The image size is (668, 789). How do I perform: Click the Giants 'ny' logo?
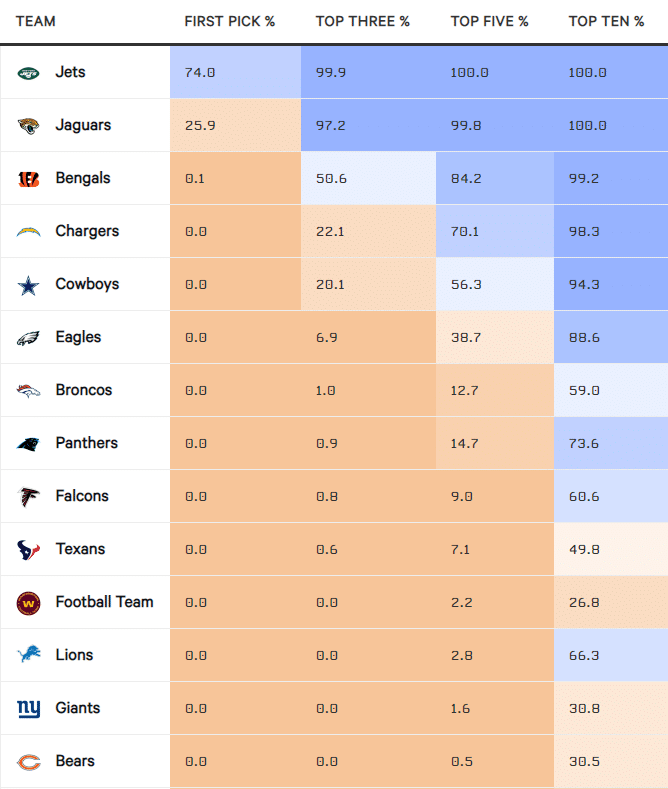click(28, 709)
